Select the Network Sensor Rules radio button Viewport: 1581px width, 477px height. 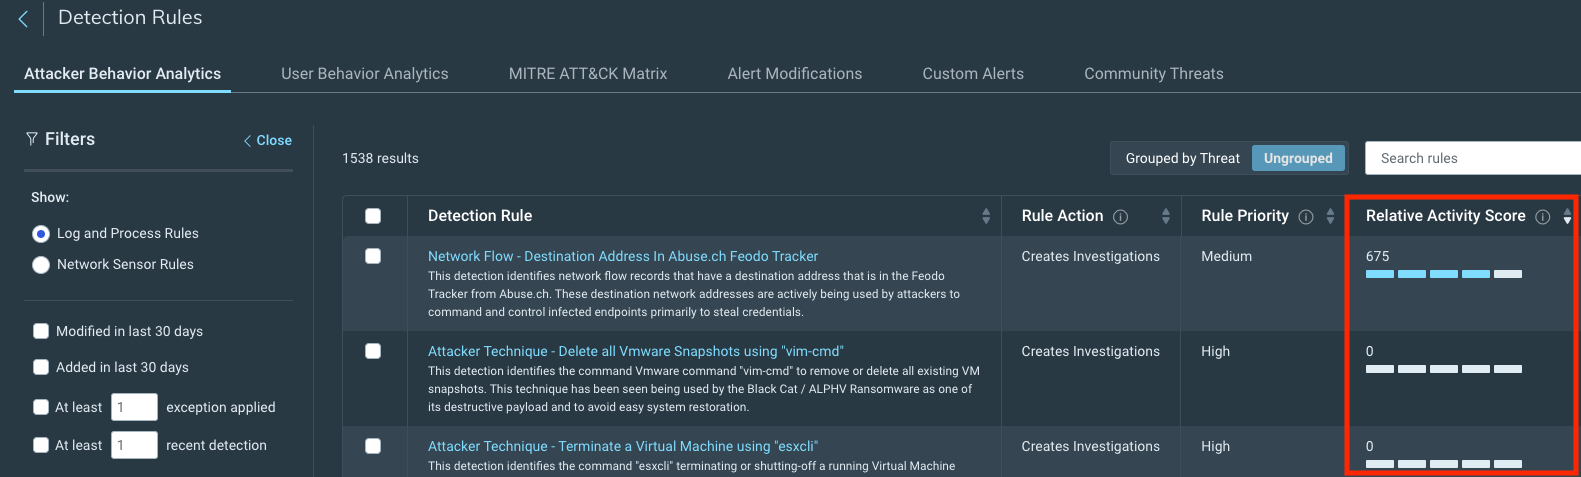point(41,265)
